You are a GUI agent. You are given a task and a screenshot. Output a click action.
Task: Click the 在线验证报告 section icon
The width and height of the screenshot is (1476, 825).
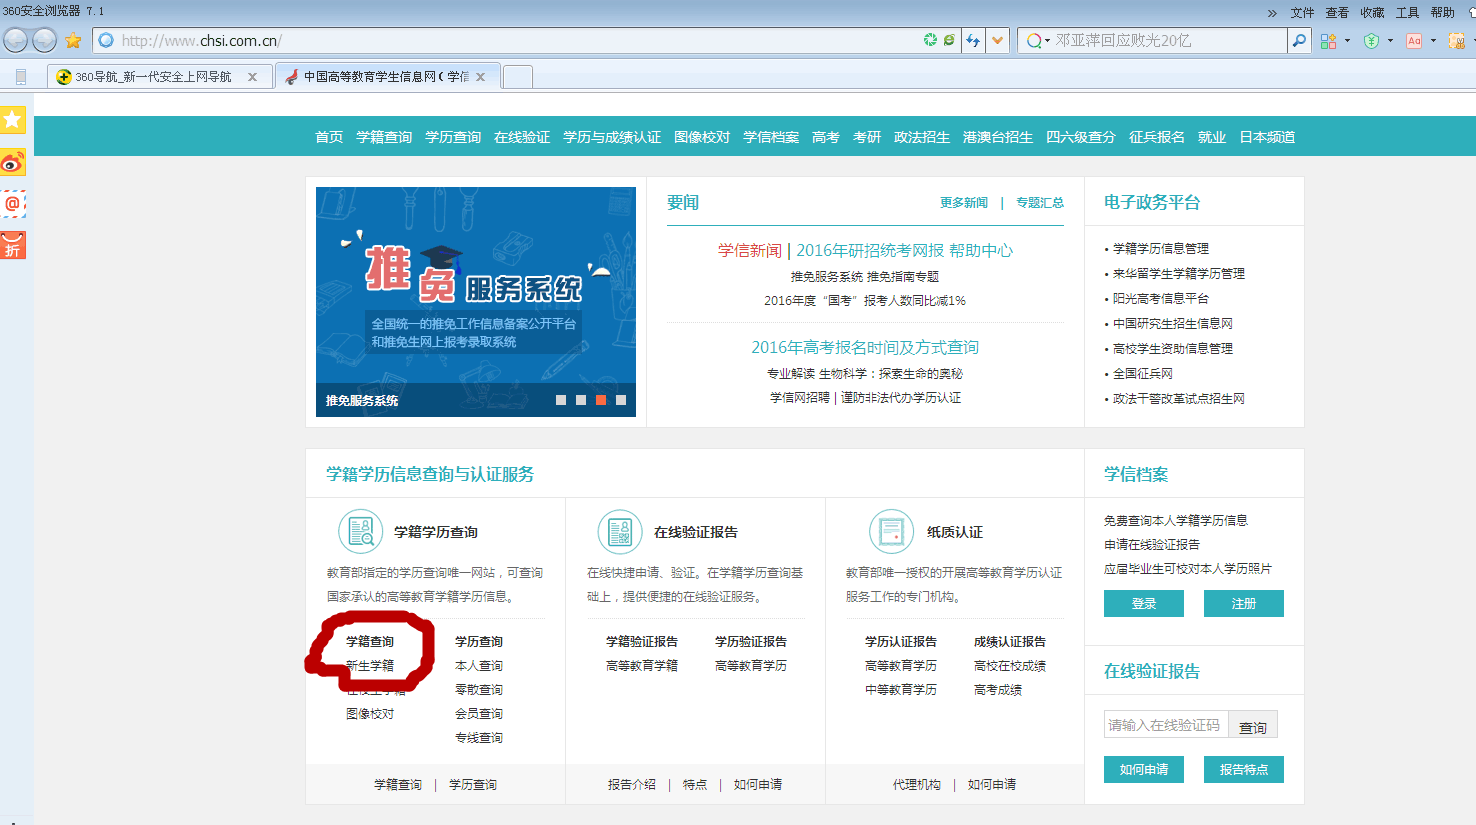[620, 532]
